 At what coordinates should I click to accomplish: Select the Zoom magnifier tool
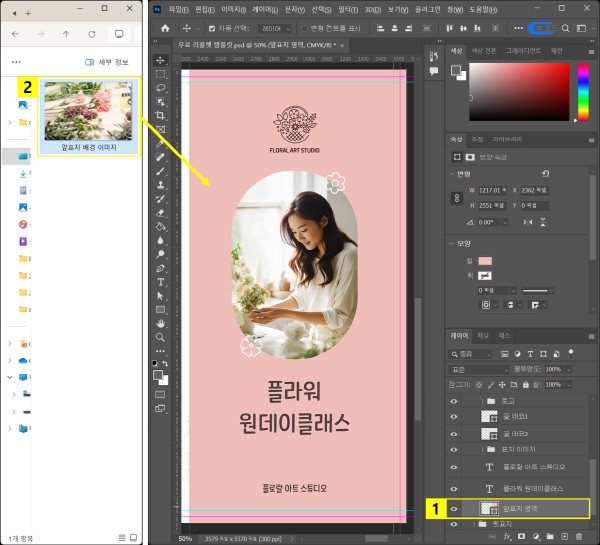coord(160,337)
